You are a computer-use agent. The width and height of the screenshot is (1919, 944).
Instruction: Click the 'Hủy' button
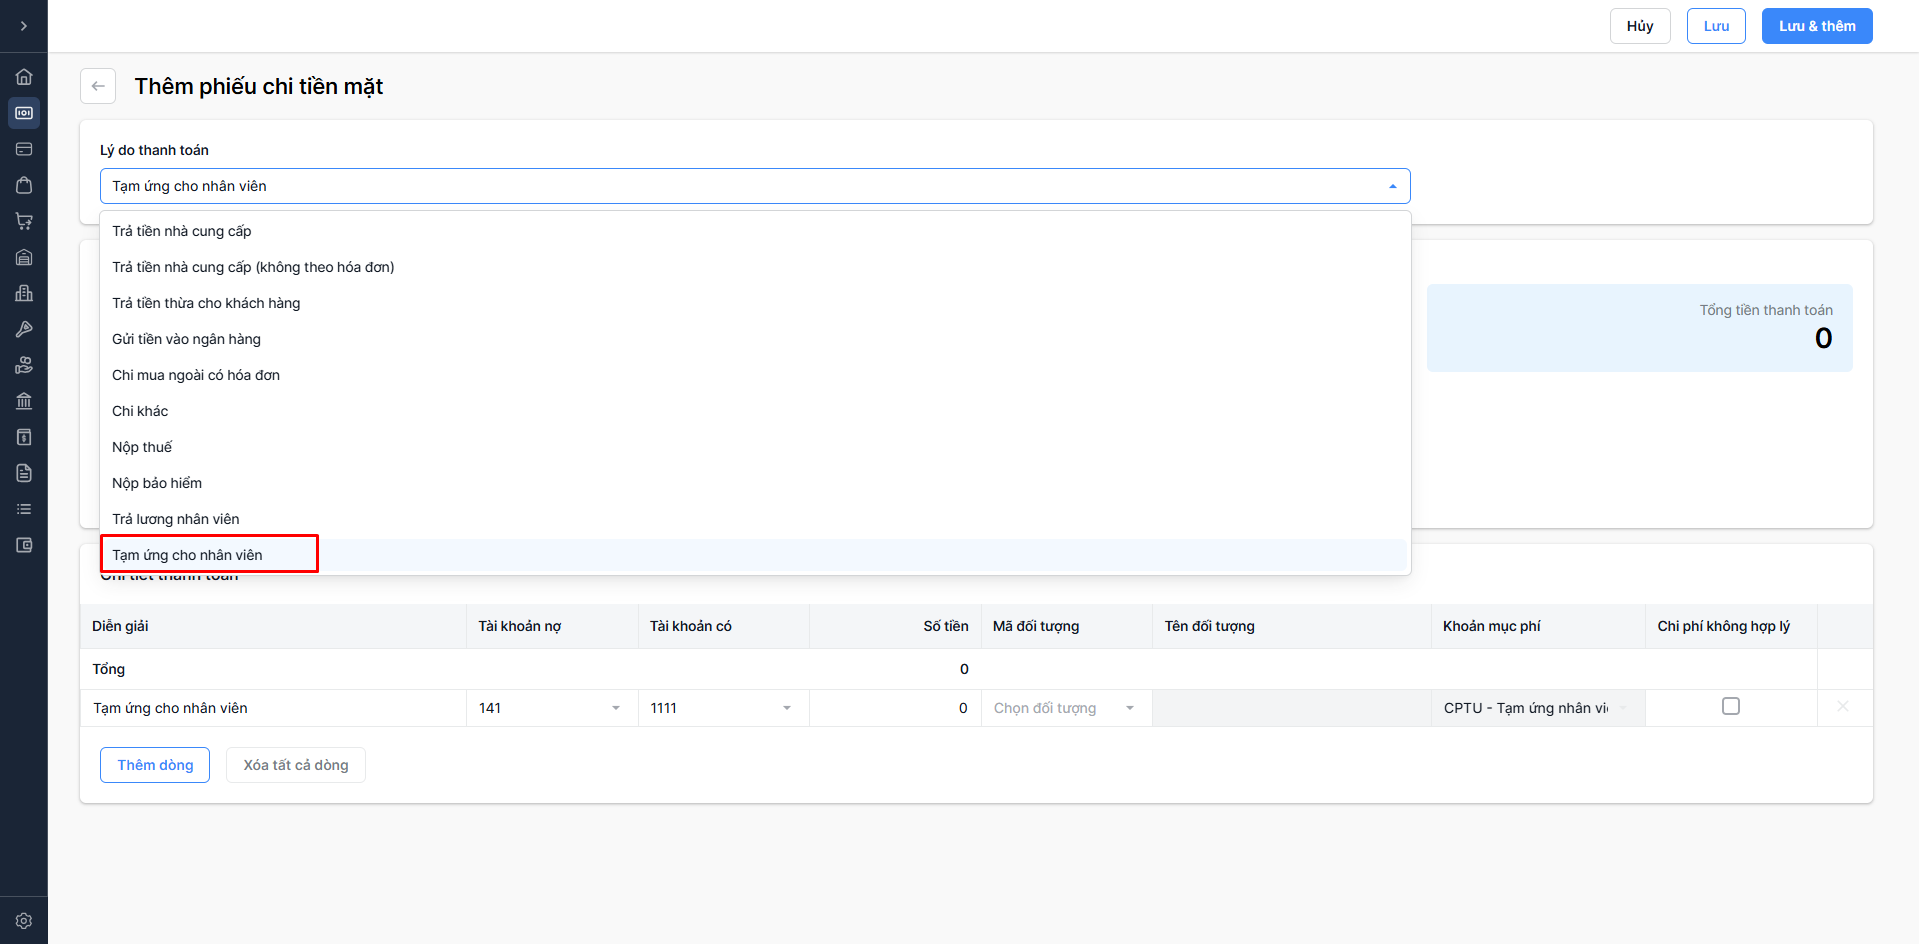coord(1639,26)
